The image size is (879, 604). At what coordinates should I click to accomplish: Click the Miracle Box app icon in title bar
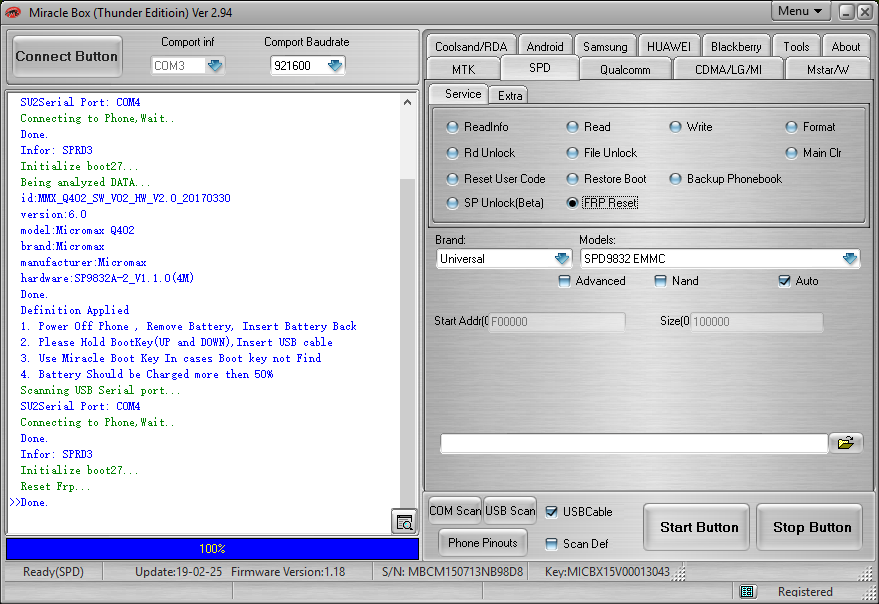(x=13, y=12)
